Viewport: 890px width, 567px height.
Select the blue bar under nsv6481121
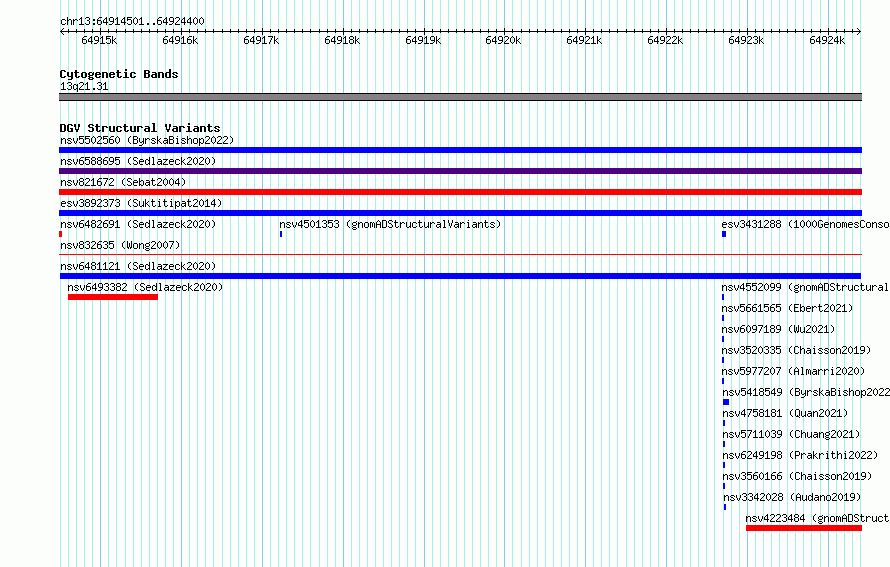[460, 276]
